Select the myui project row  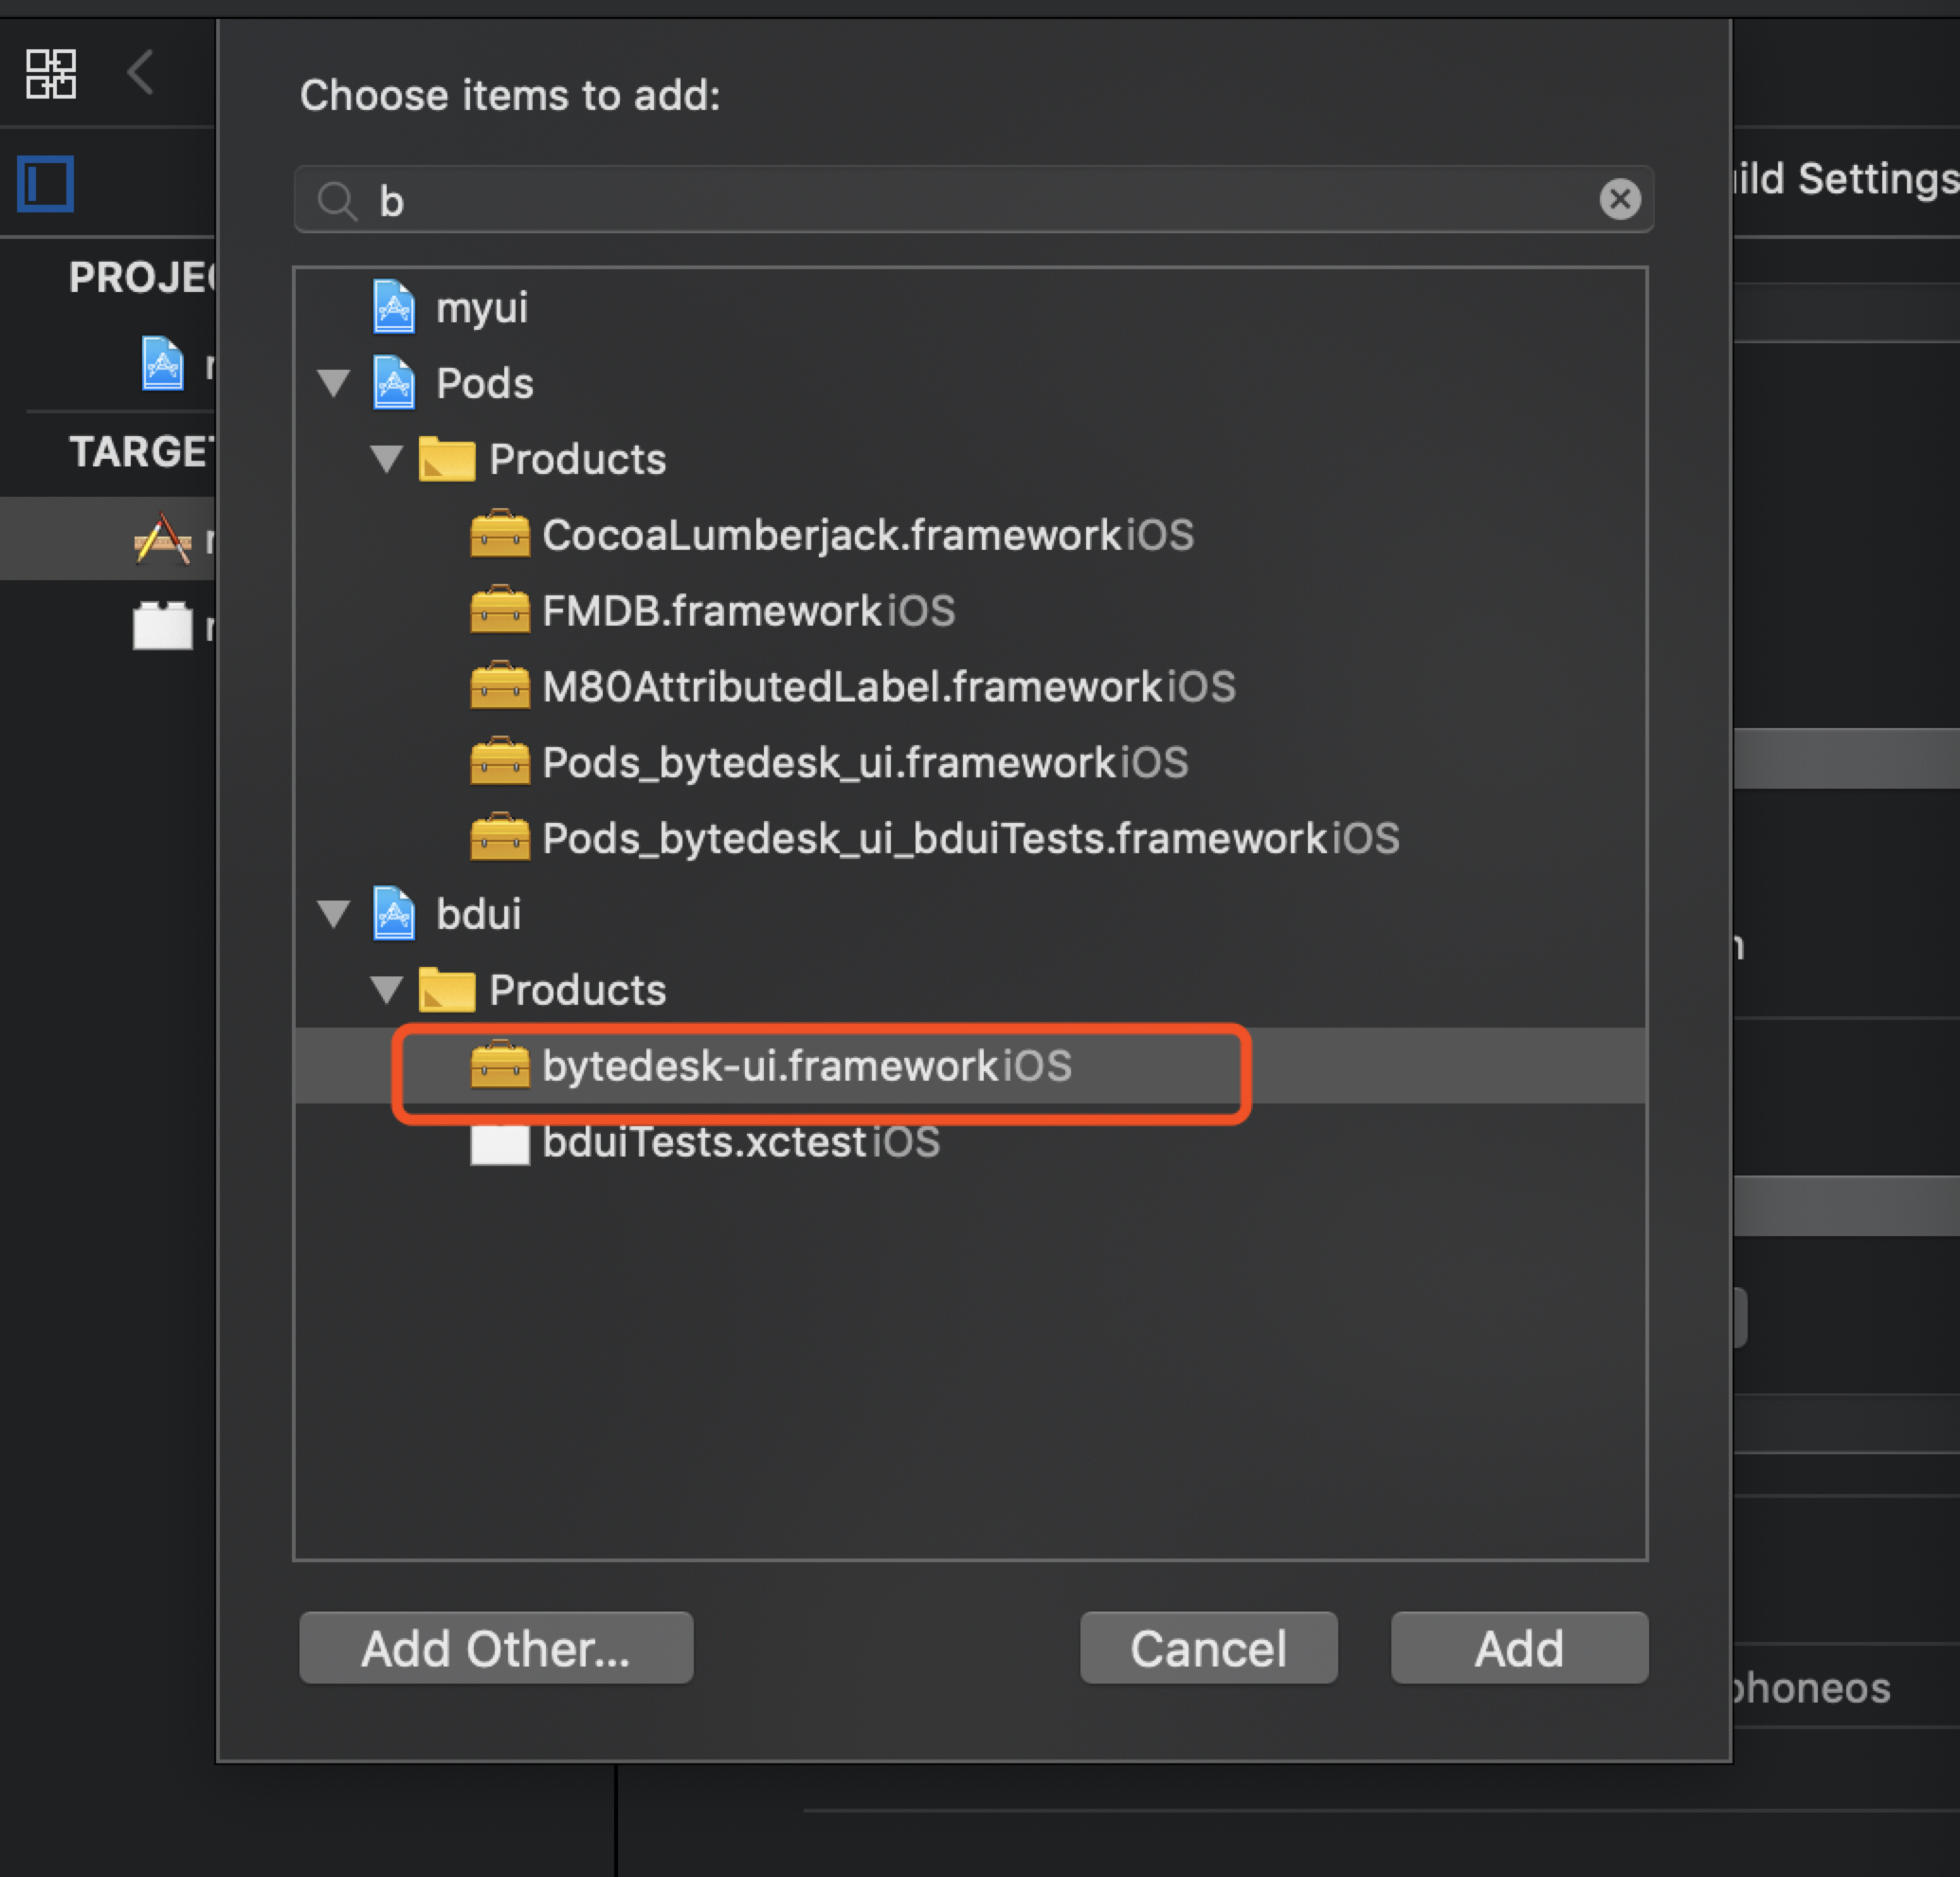(970, 306)
